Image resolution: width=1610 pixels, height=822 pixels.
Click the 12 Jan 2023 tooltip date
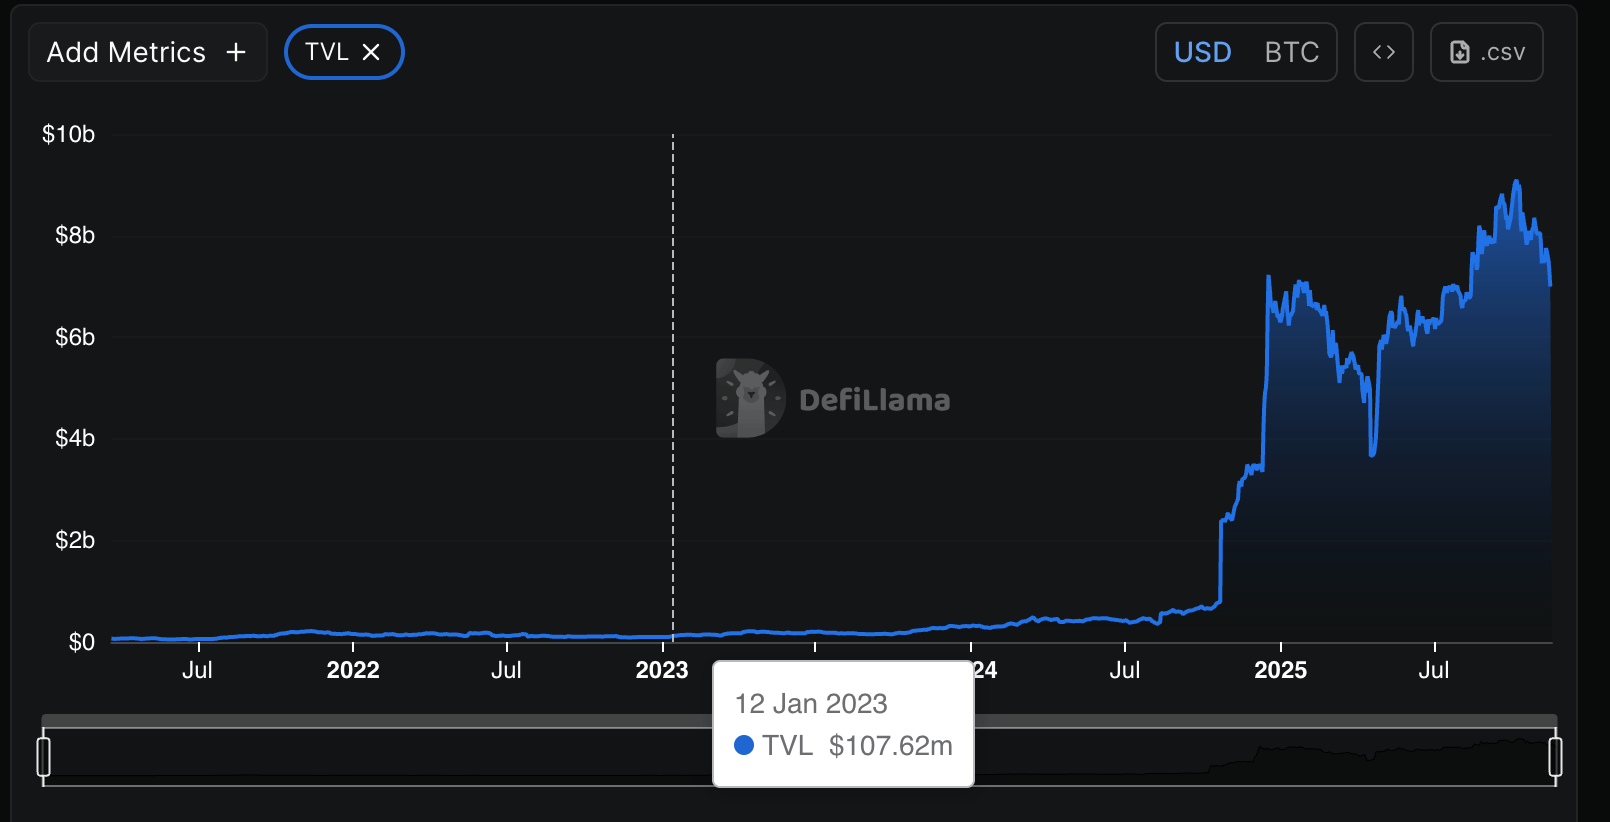point(811,704)
